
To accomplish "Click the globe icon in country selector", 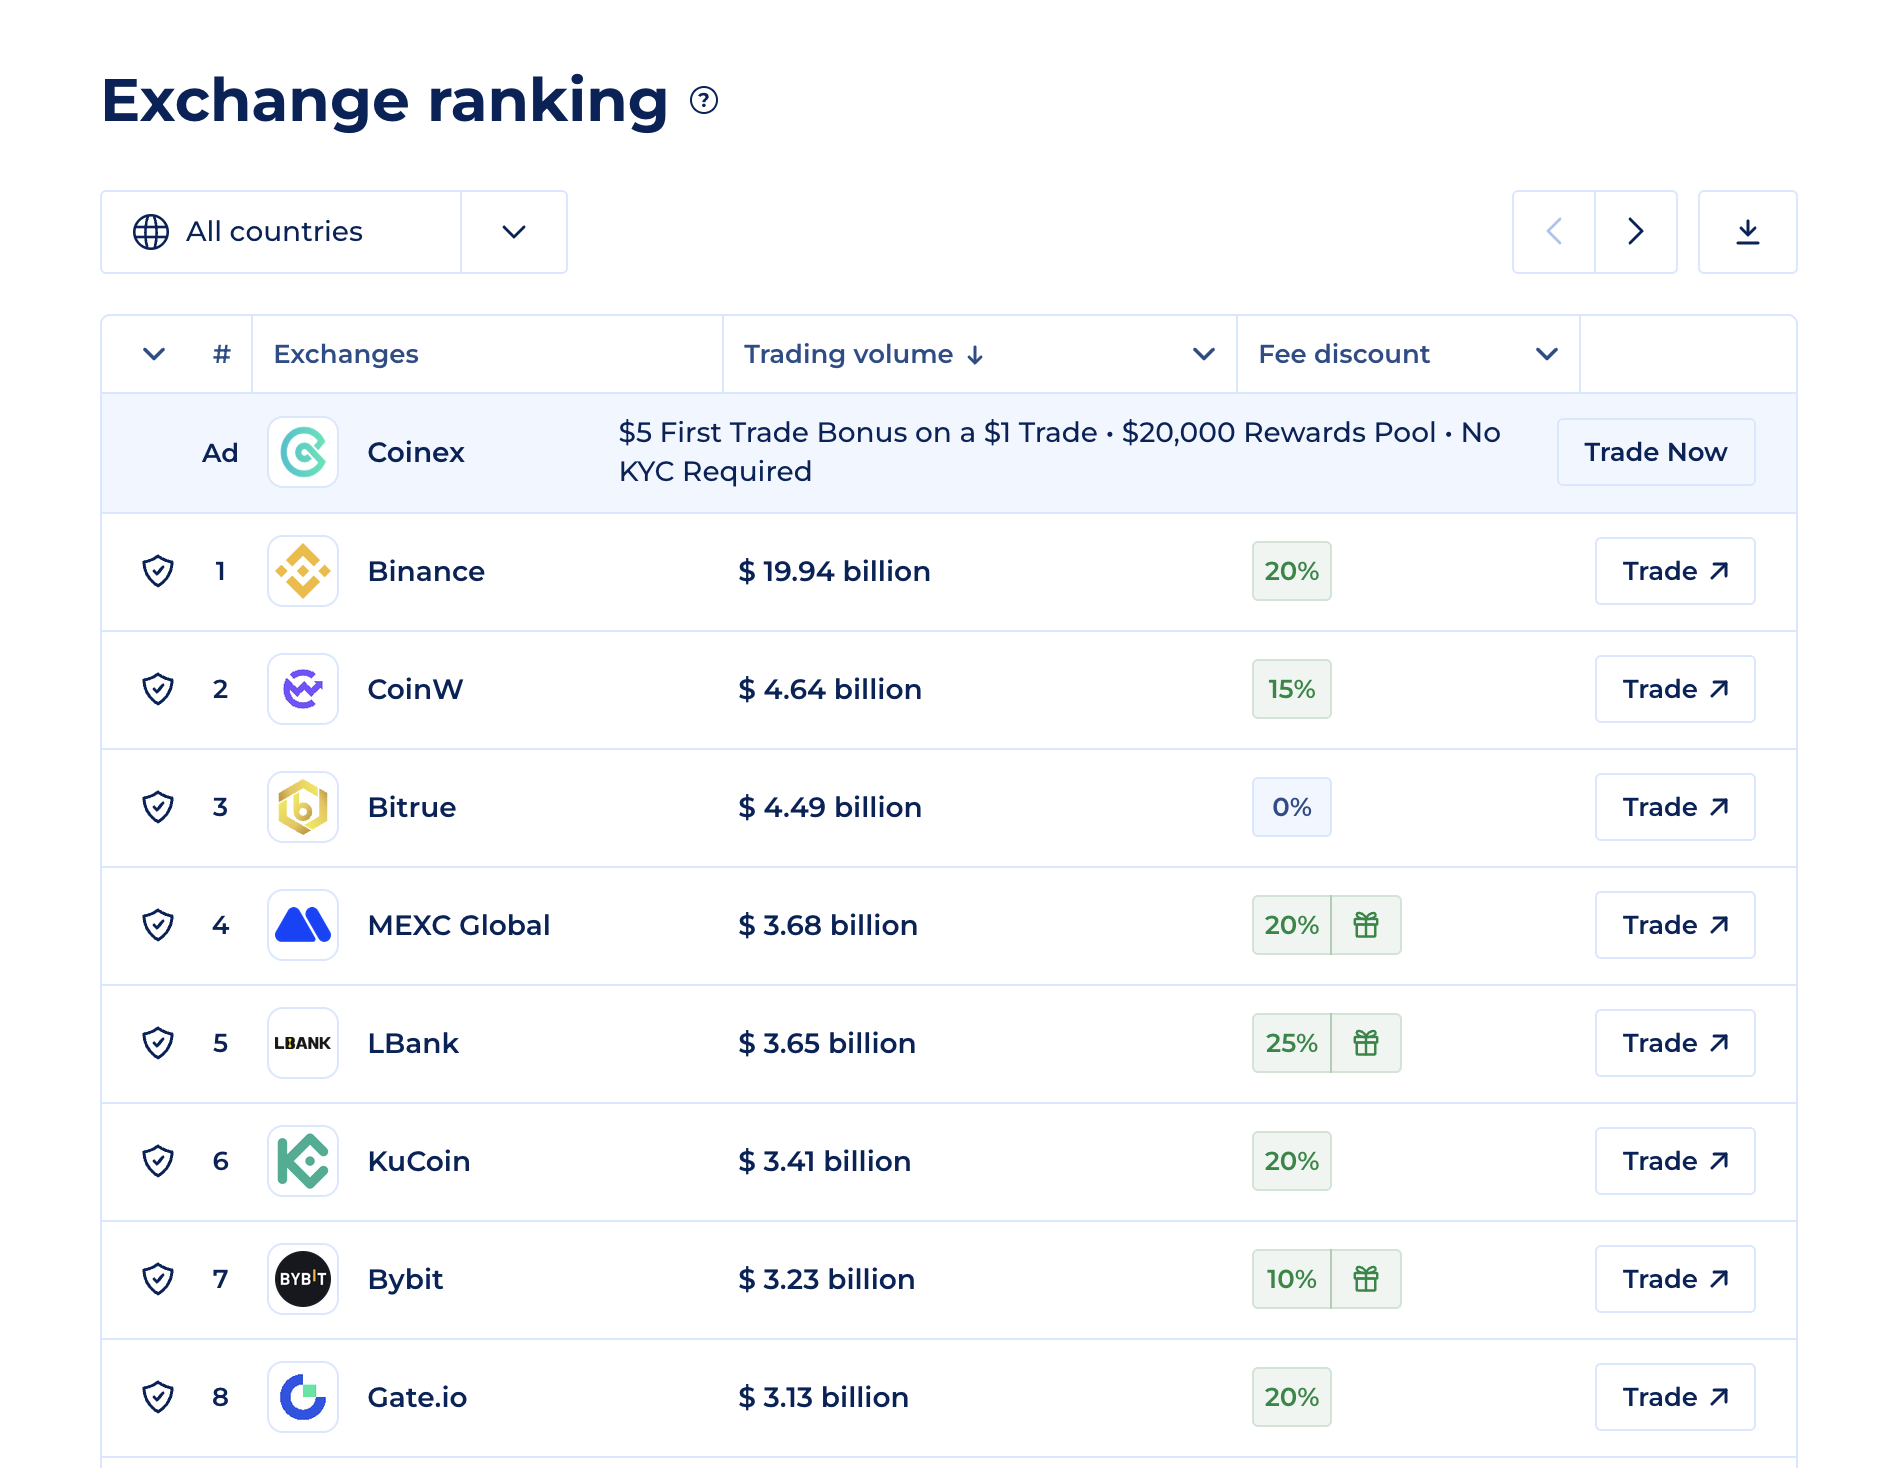I will (x=151, y=231).
